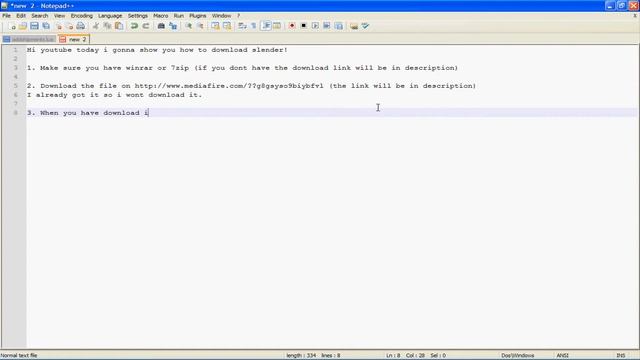Open the Settings menu
Screen dimensions: 640x360
[x=138, y=16]
